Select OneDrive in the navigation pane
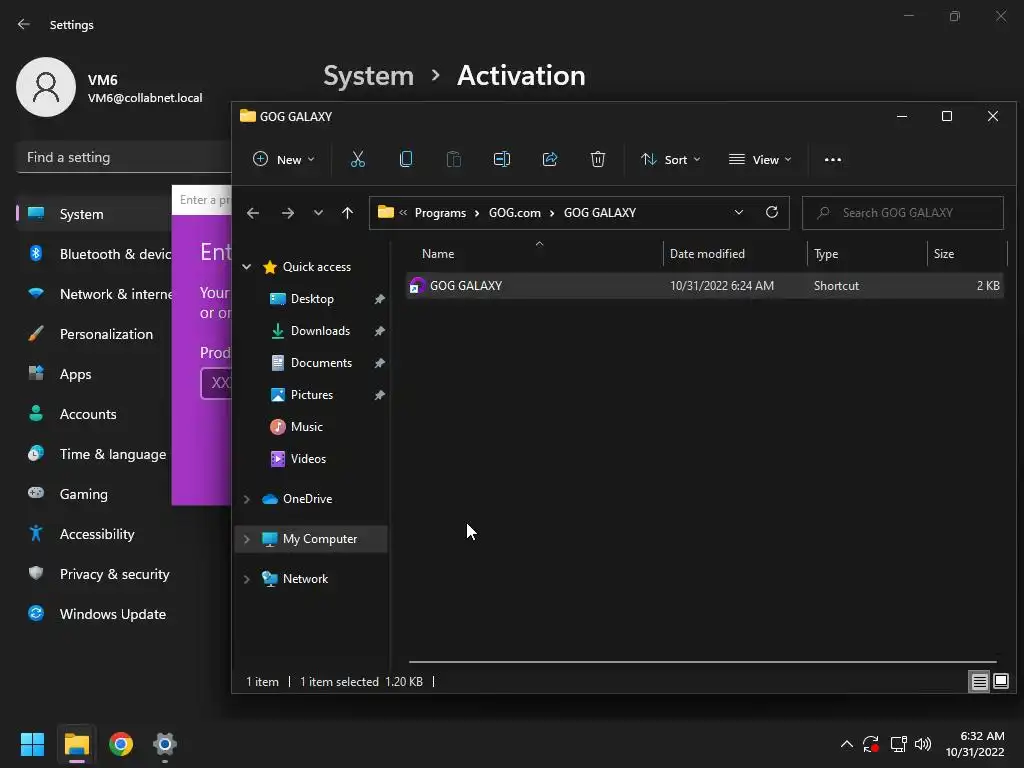This screenshot has height=768, width=1024. tap(307, 499)
